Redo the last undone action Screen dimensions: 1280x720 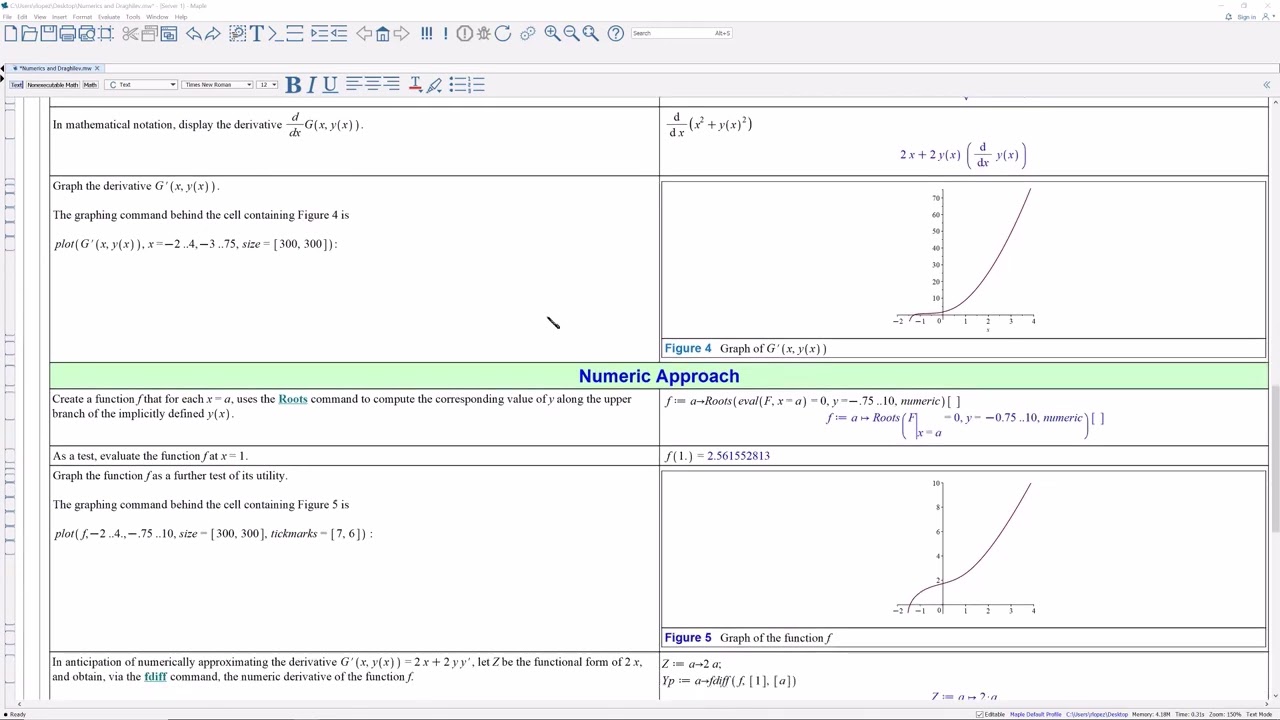pyautogui.click(x=213, y=34)
